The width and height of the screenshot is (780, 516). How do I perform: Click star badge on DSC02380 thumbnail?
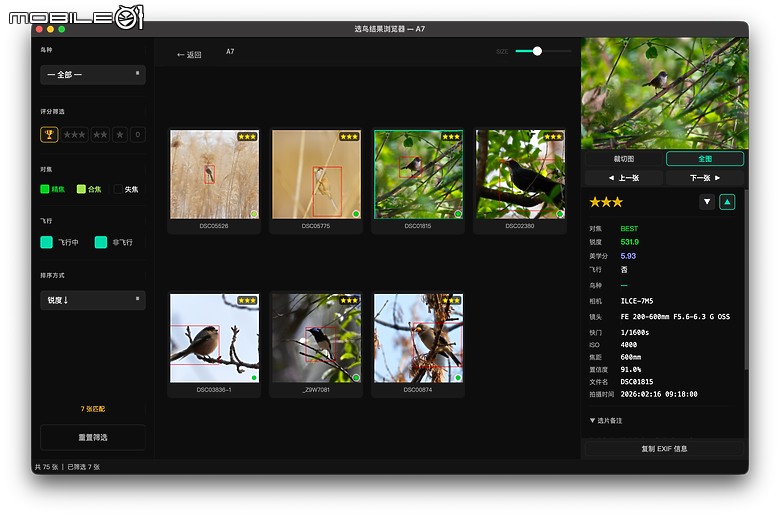[553, 136]
